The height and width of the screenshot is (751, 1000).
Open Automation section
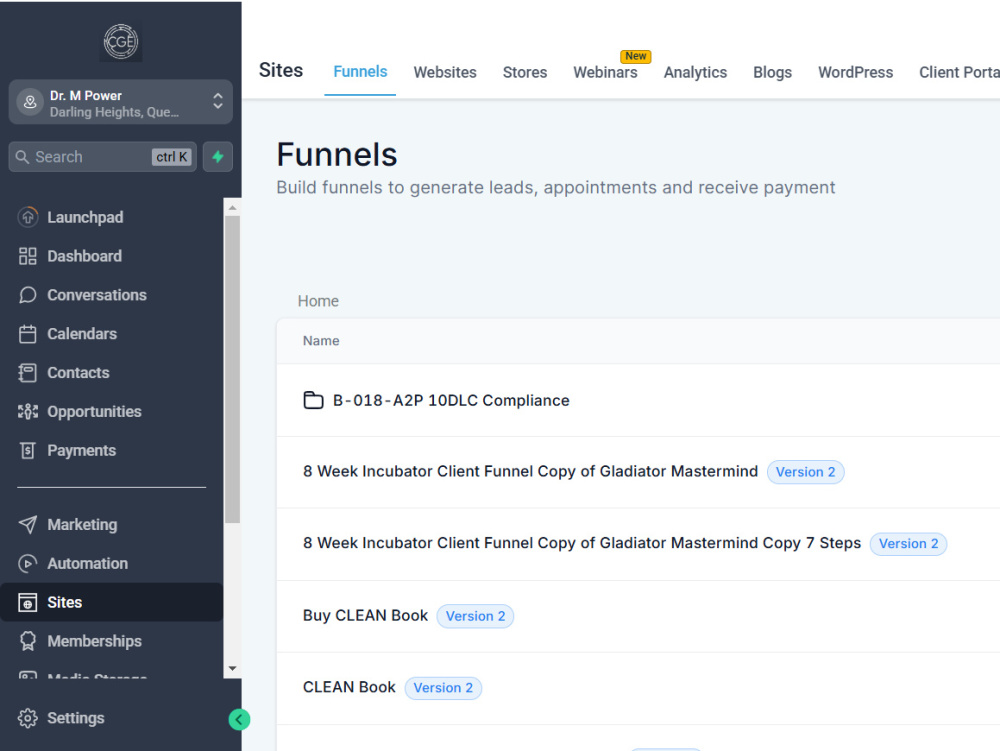[87, 564]
